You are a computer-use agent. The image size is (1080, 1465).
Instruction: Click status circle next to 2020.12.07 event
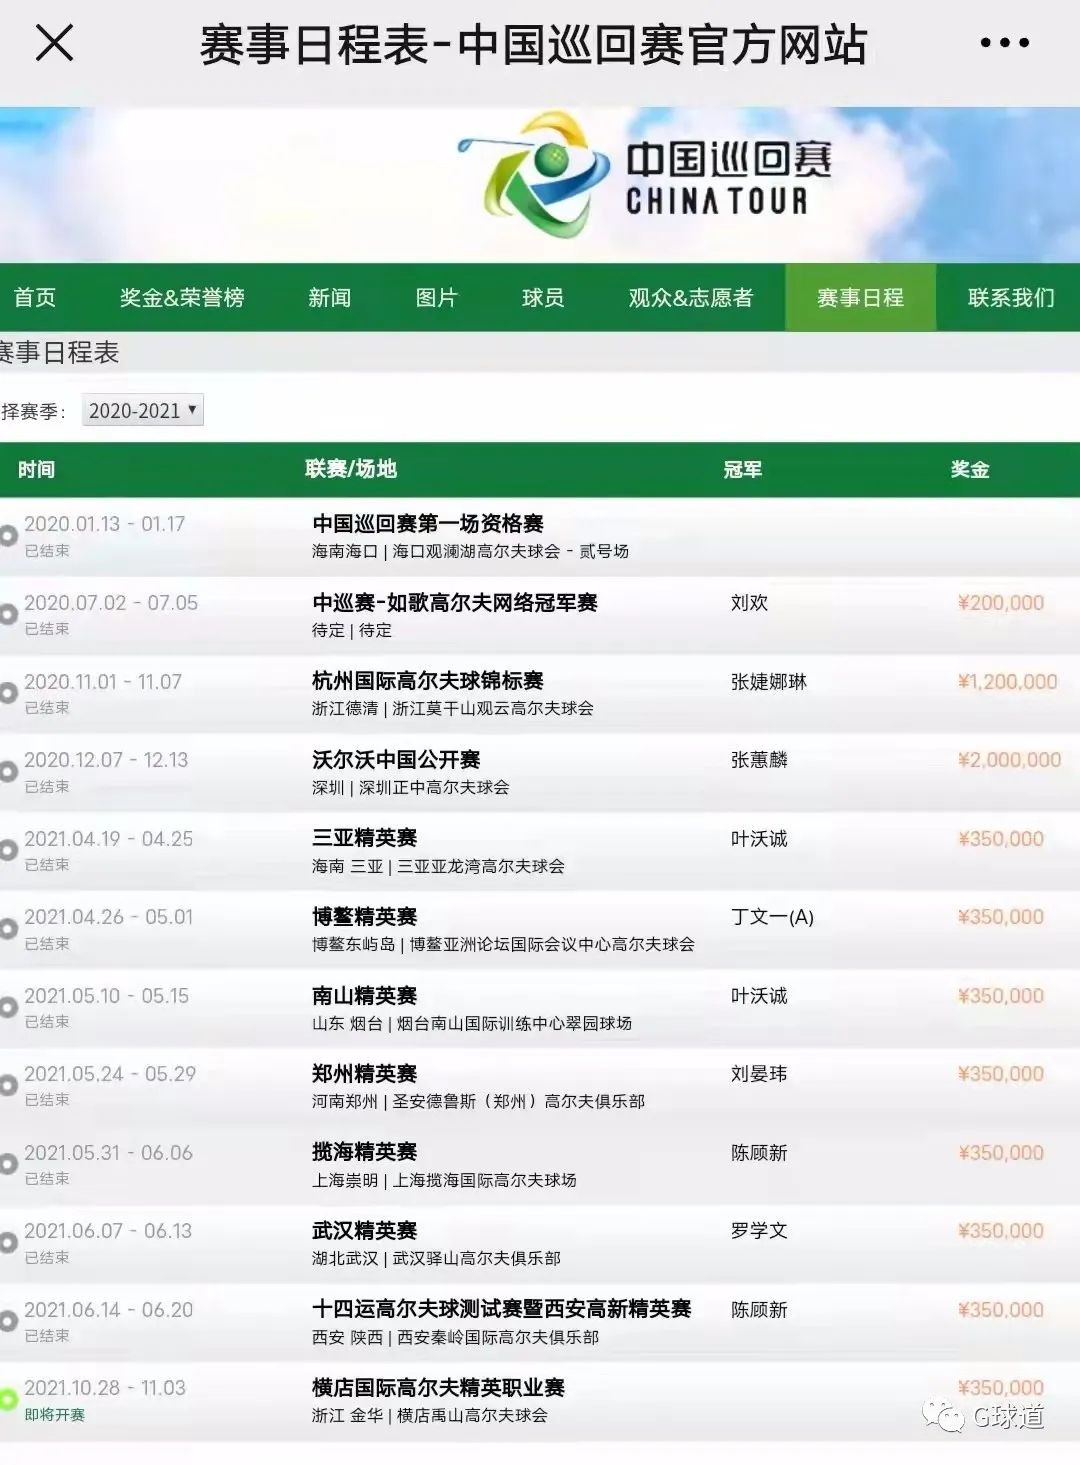(x=8, y=772)
